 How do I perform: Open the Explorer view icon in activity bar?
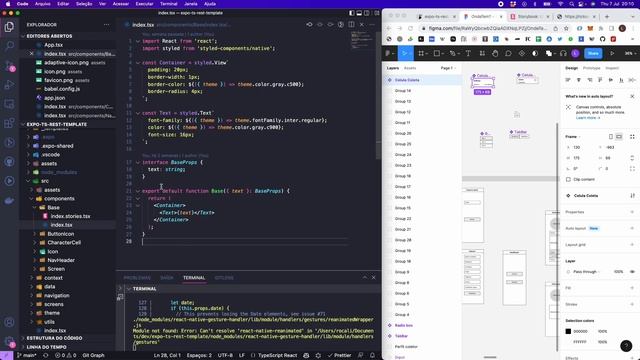pyautogui.click(x=9, y=27)
